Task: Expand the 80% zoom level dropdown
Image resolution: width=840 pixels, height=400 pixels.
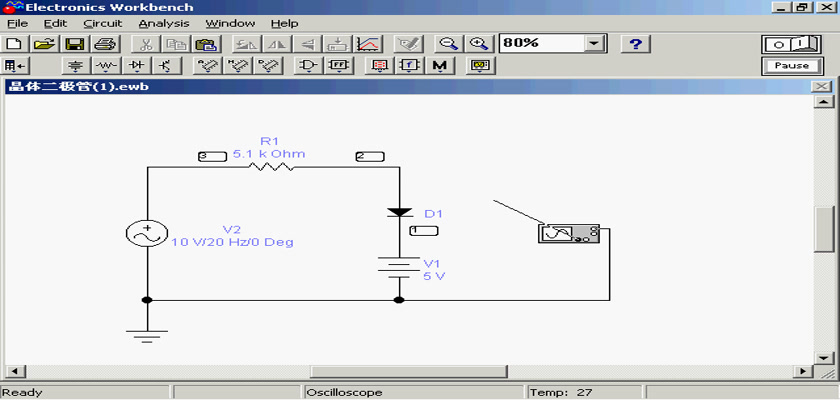Action: 596,44
